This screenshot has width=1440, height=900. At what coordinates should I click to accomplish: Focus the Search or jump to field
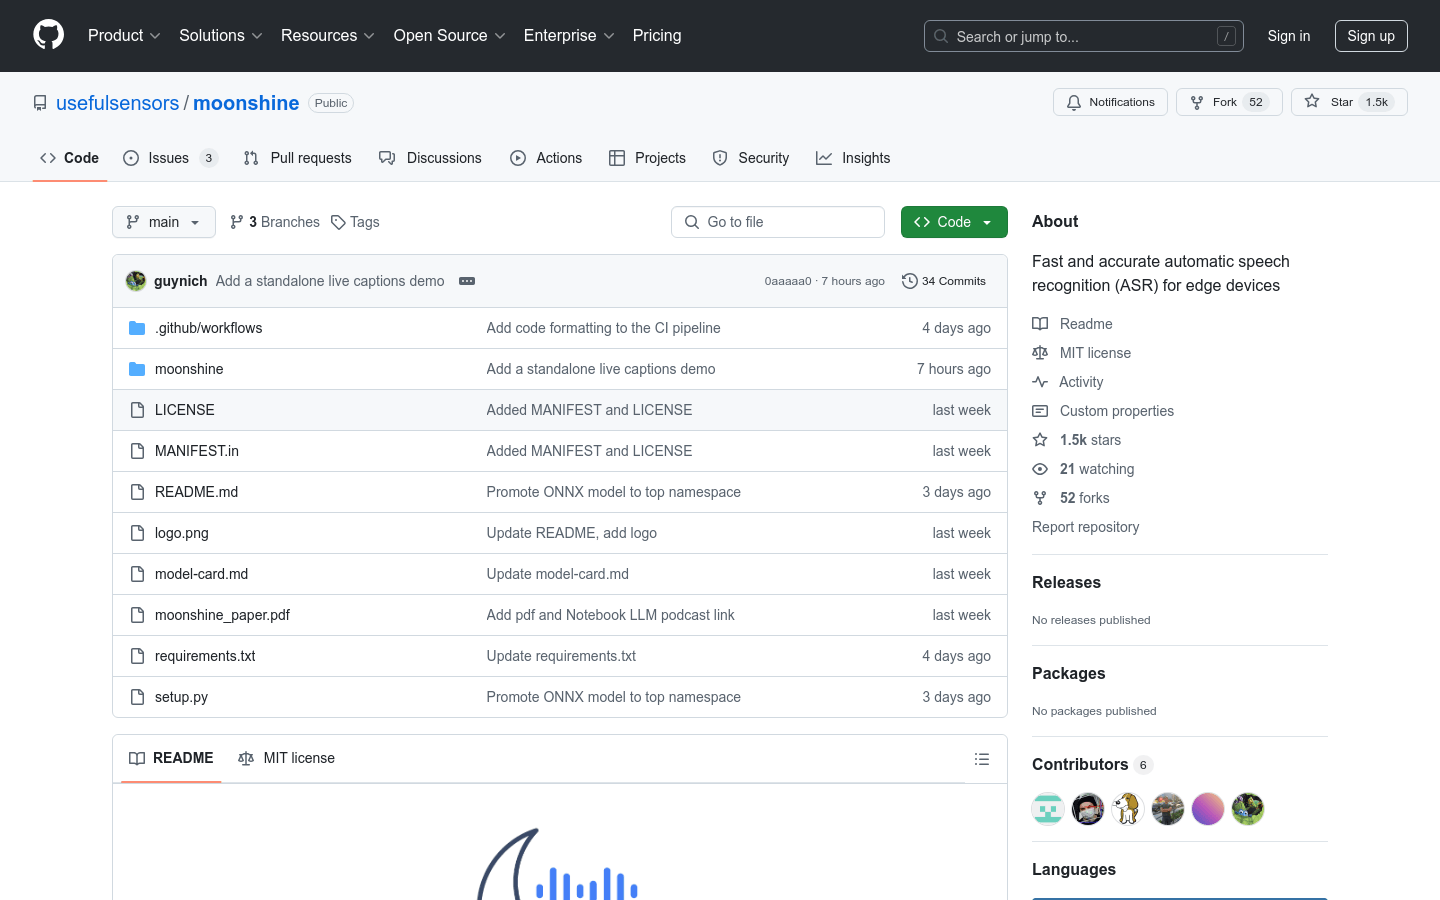pos(1084,36)
